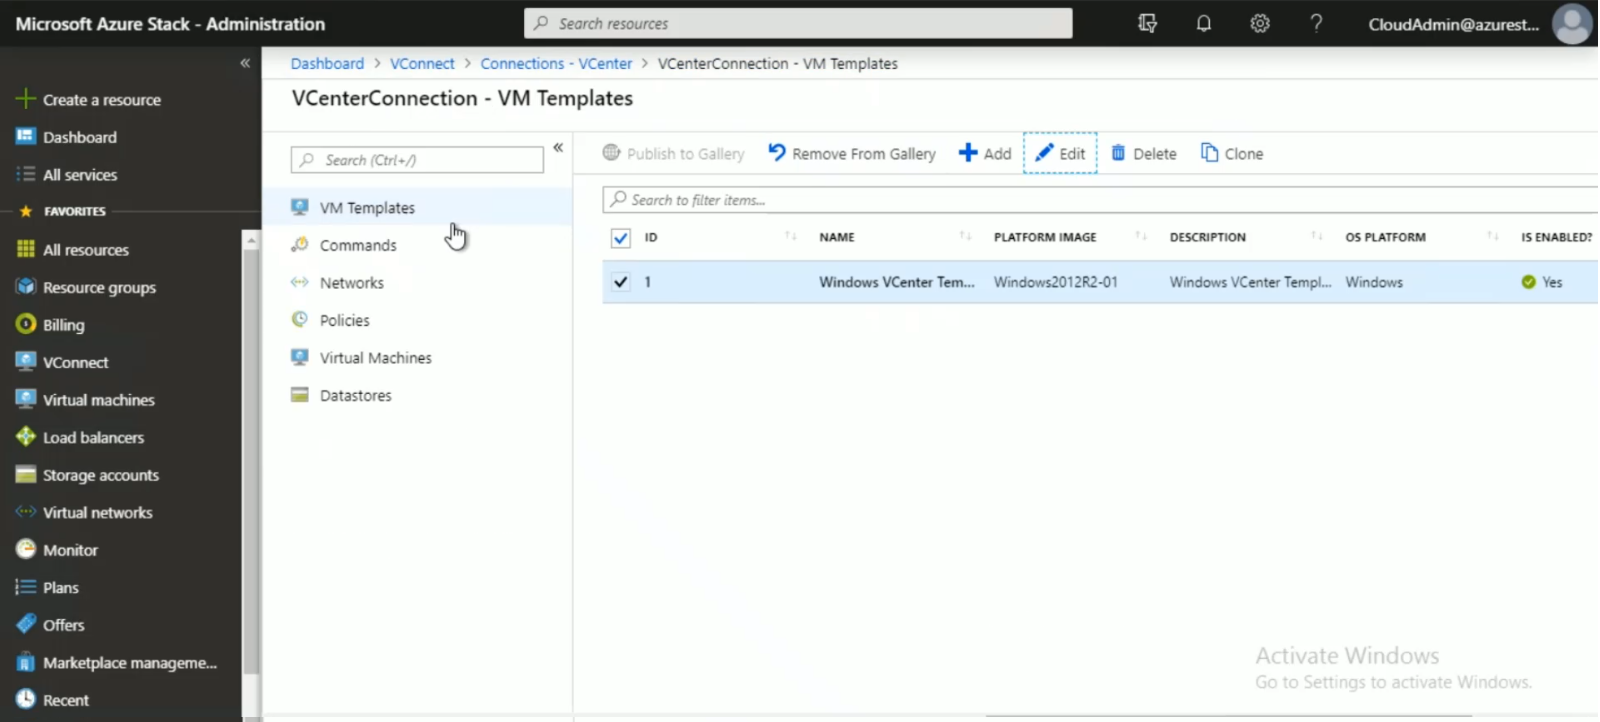1600x722 pixels.
Task: Uncheck the row 1 checkbox
Action: [x=621, y=282]
